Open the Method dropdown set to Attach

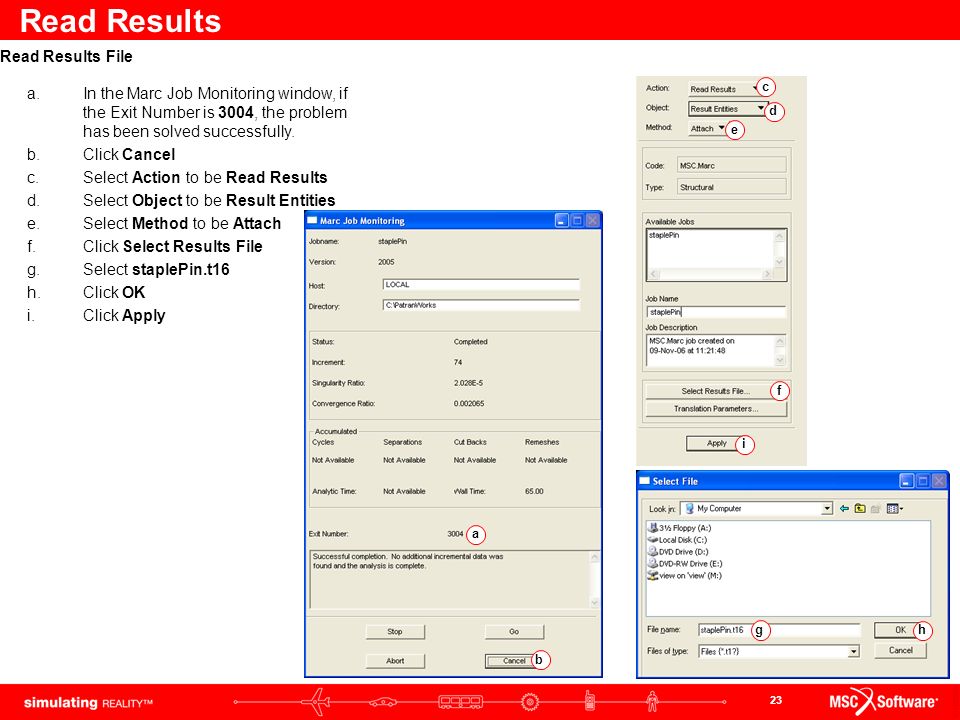point(707,128)
